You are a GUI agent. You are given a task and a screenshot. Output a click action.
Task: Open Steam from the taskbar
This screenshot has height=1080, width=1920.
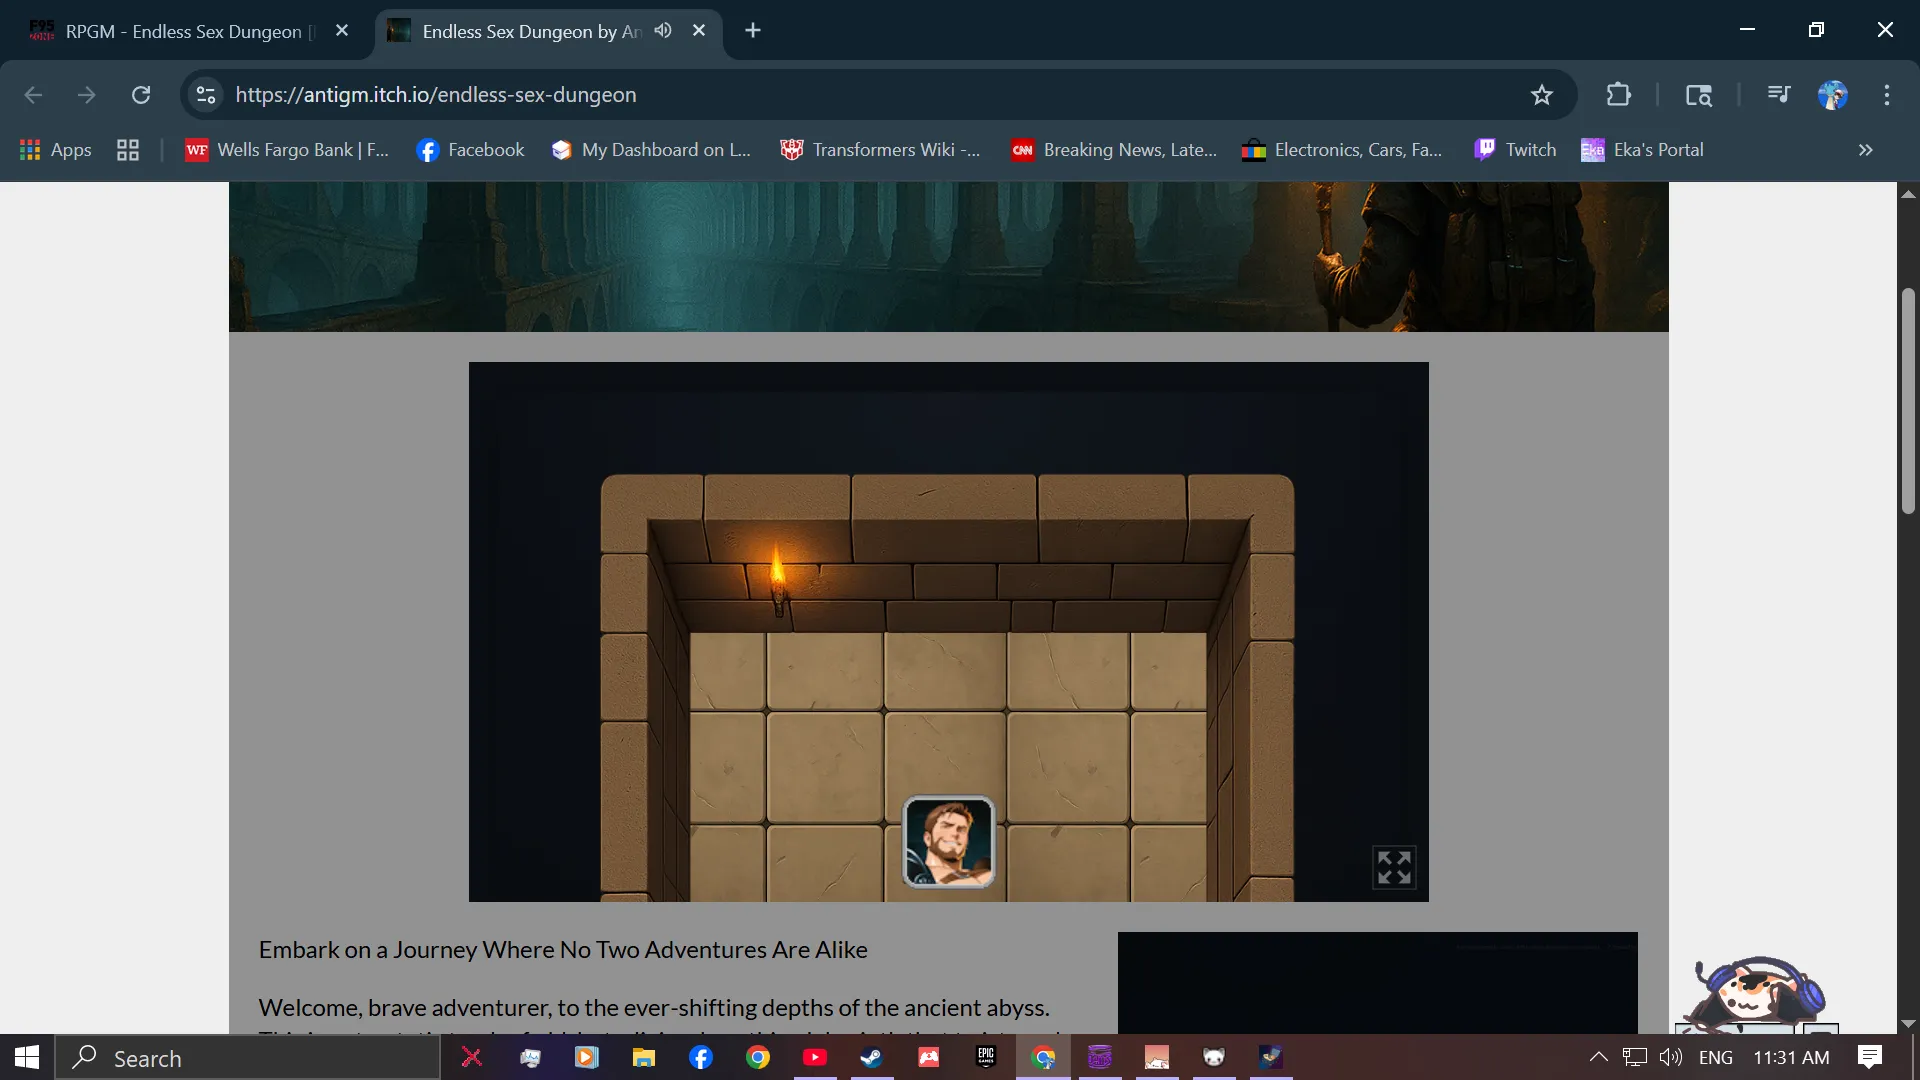point(871,1057)
